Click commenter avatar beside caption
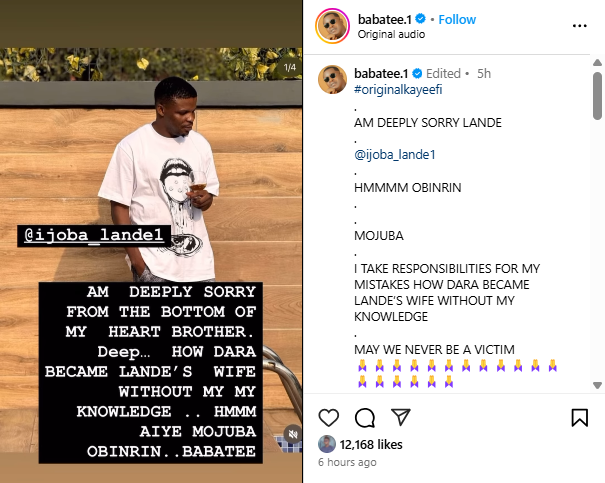This screenshot has height=483, width=605. coord(332,80)
